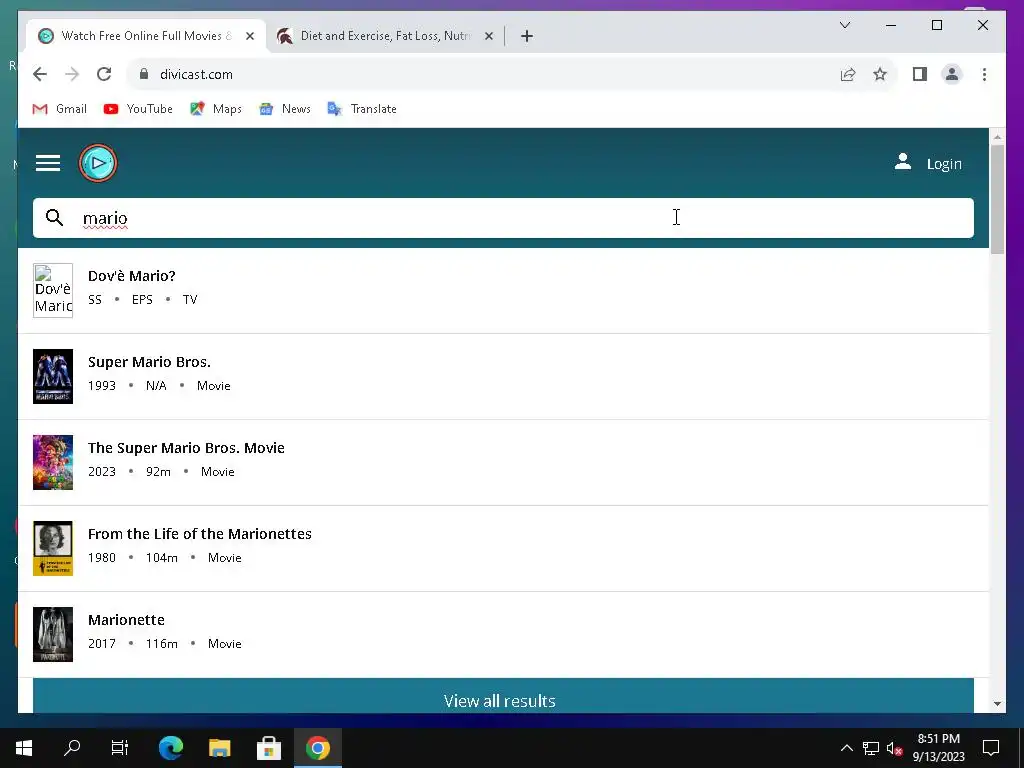Click Super Mario Bros. 1993 poster thumbnail
Viewport: 1024px width, 768px height.
pos(53,377)
